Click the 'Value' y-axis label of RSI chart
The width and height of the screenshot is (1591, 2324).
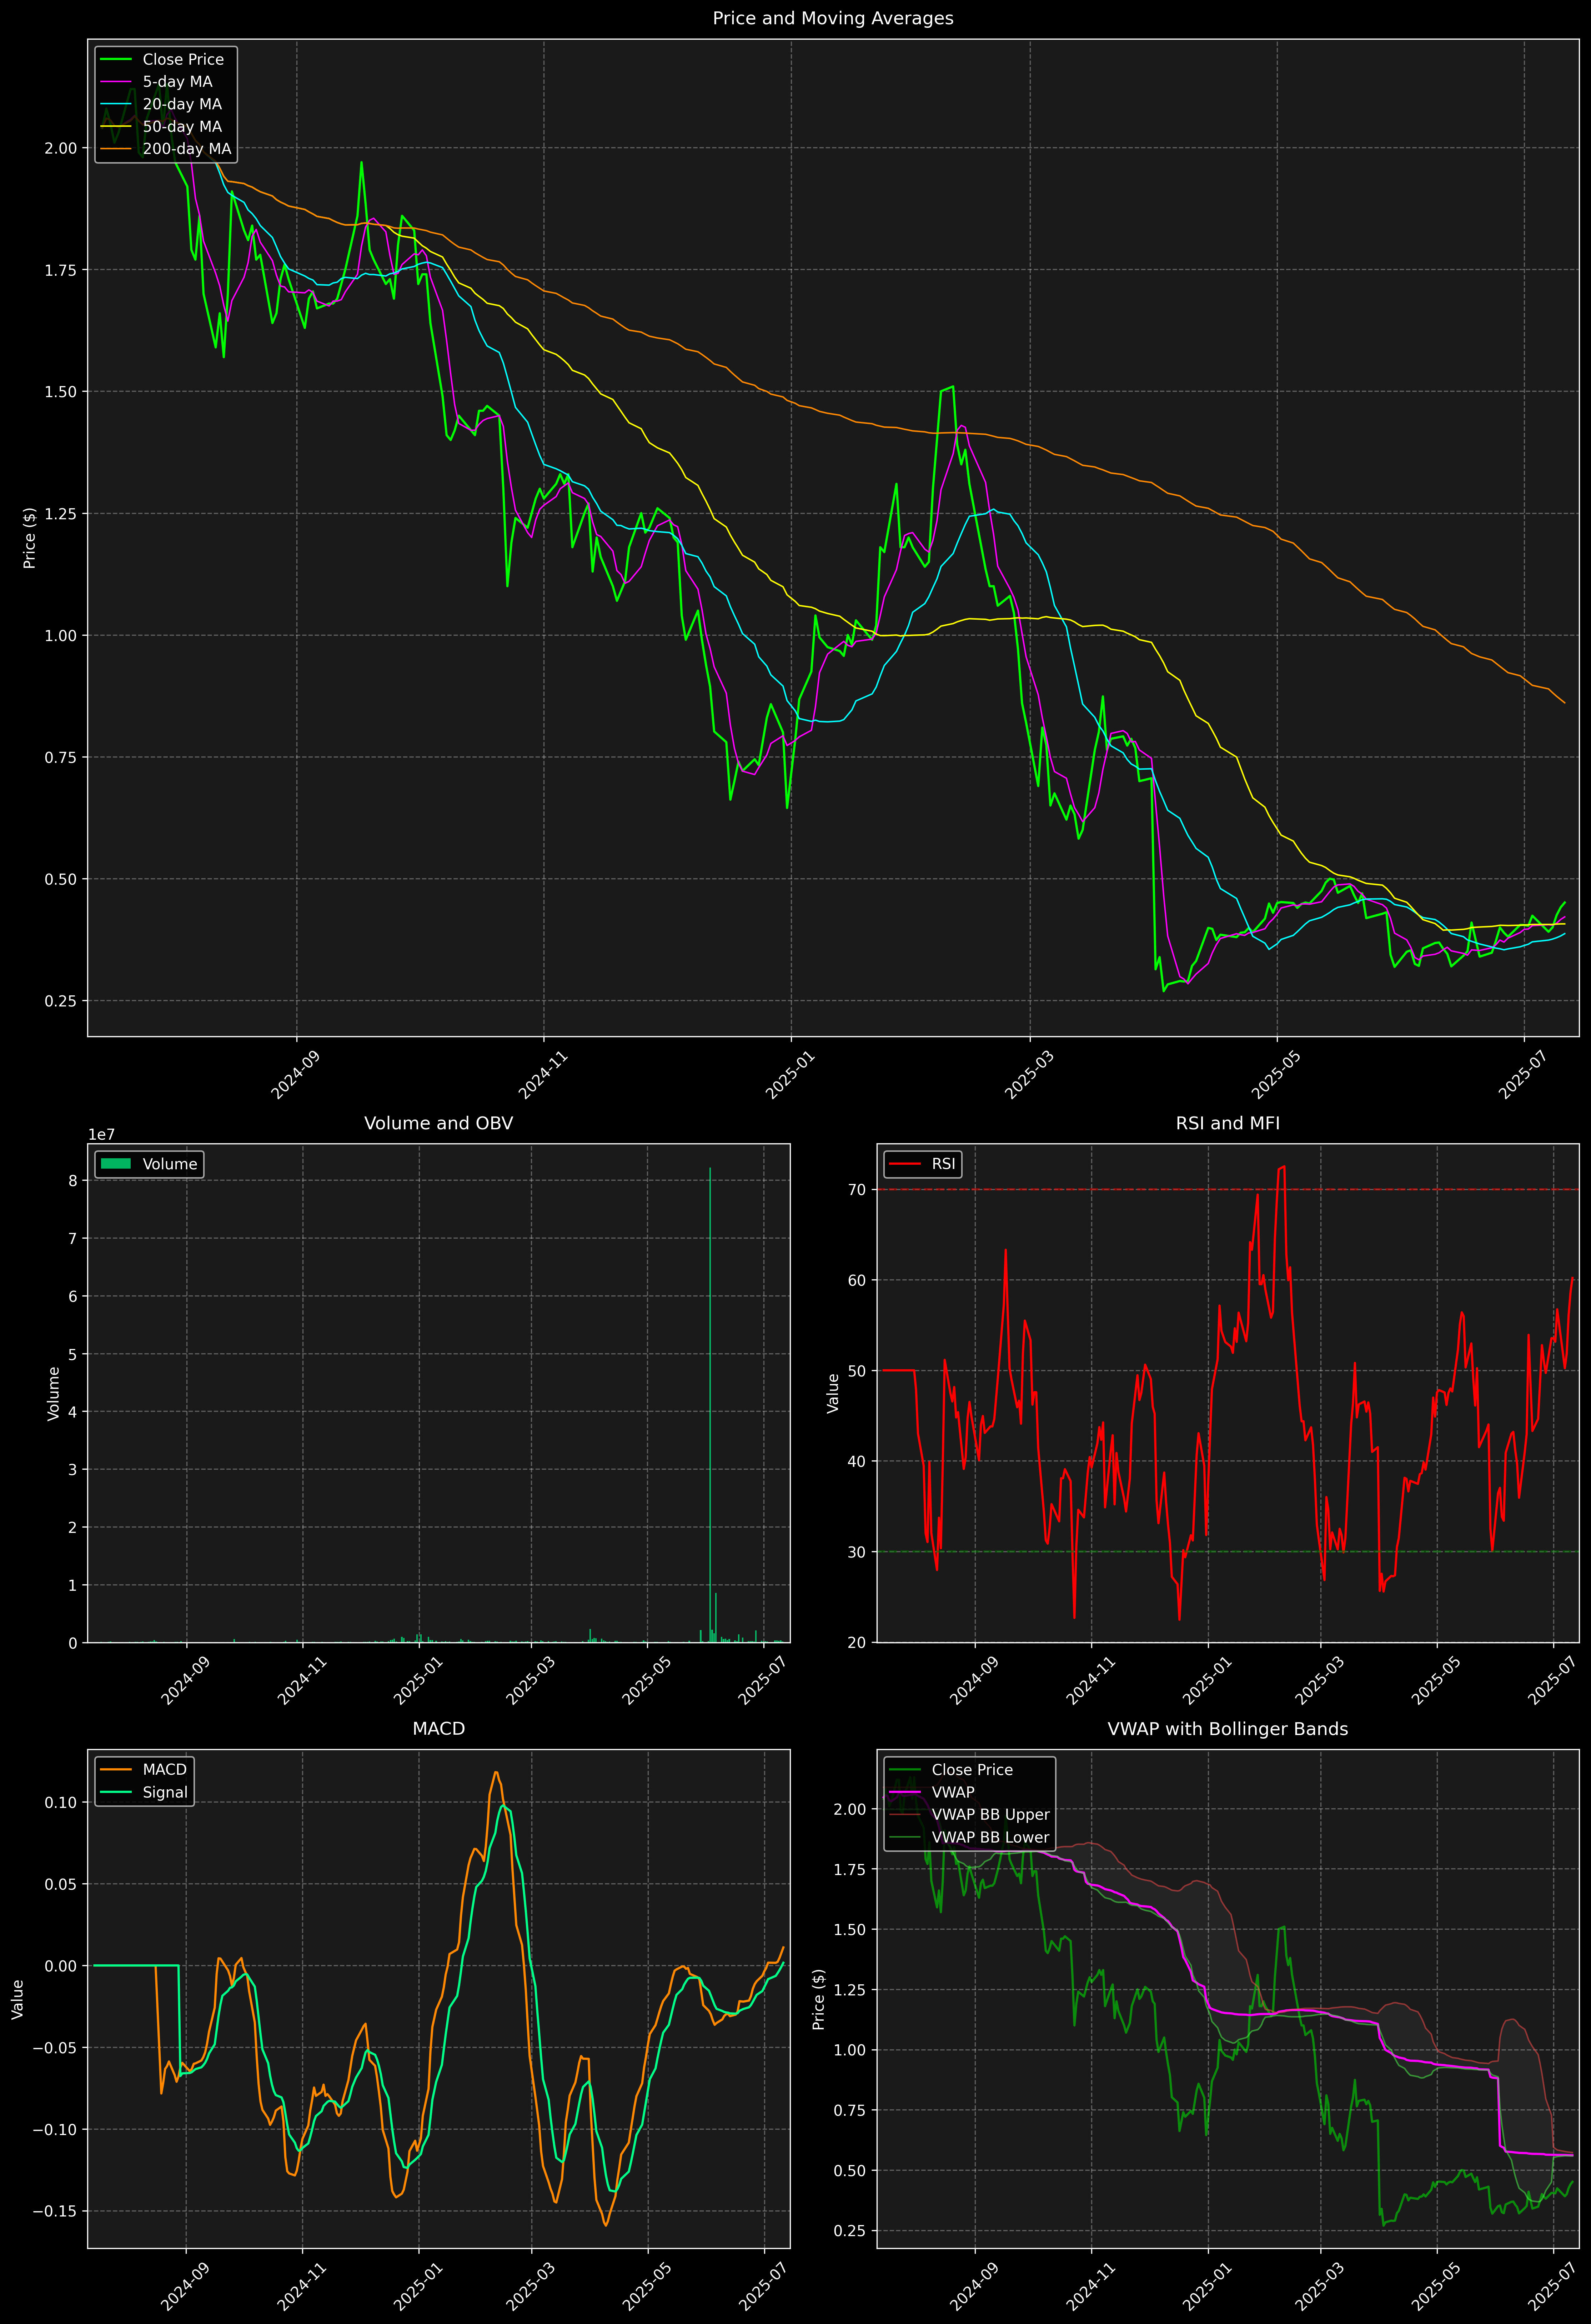coord(833,1393)
